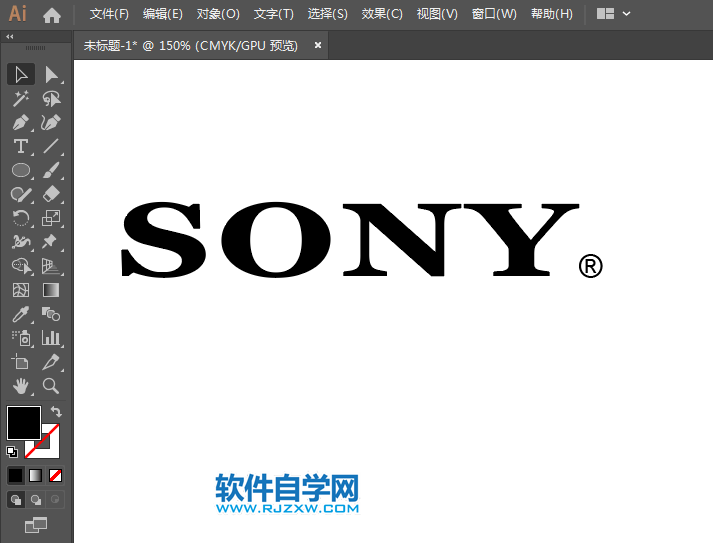The height and width of the screenshot is (543, 713).
Task: Select the Slice tool
Action: click(x=51, y=362)
